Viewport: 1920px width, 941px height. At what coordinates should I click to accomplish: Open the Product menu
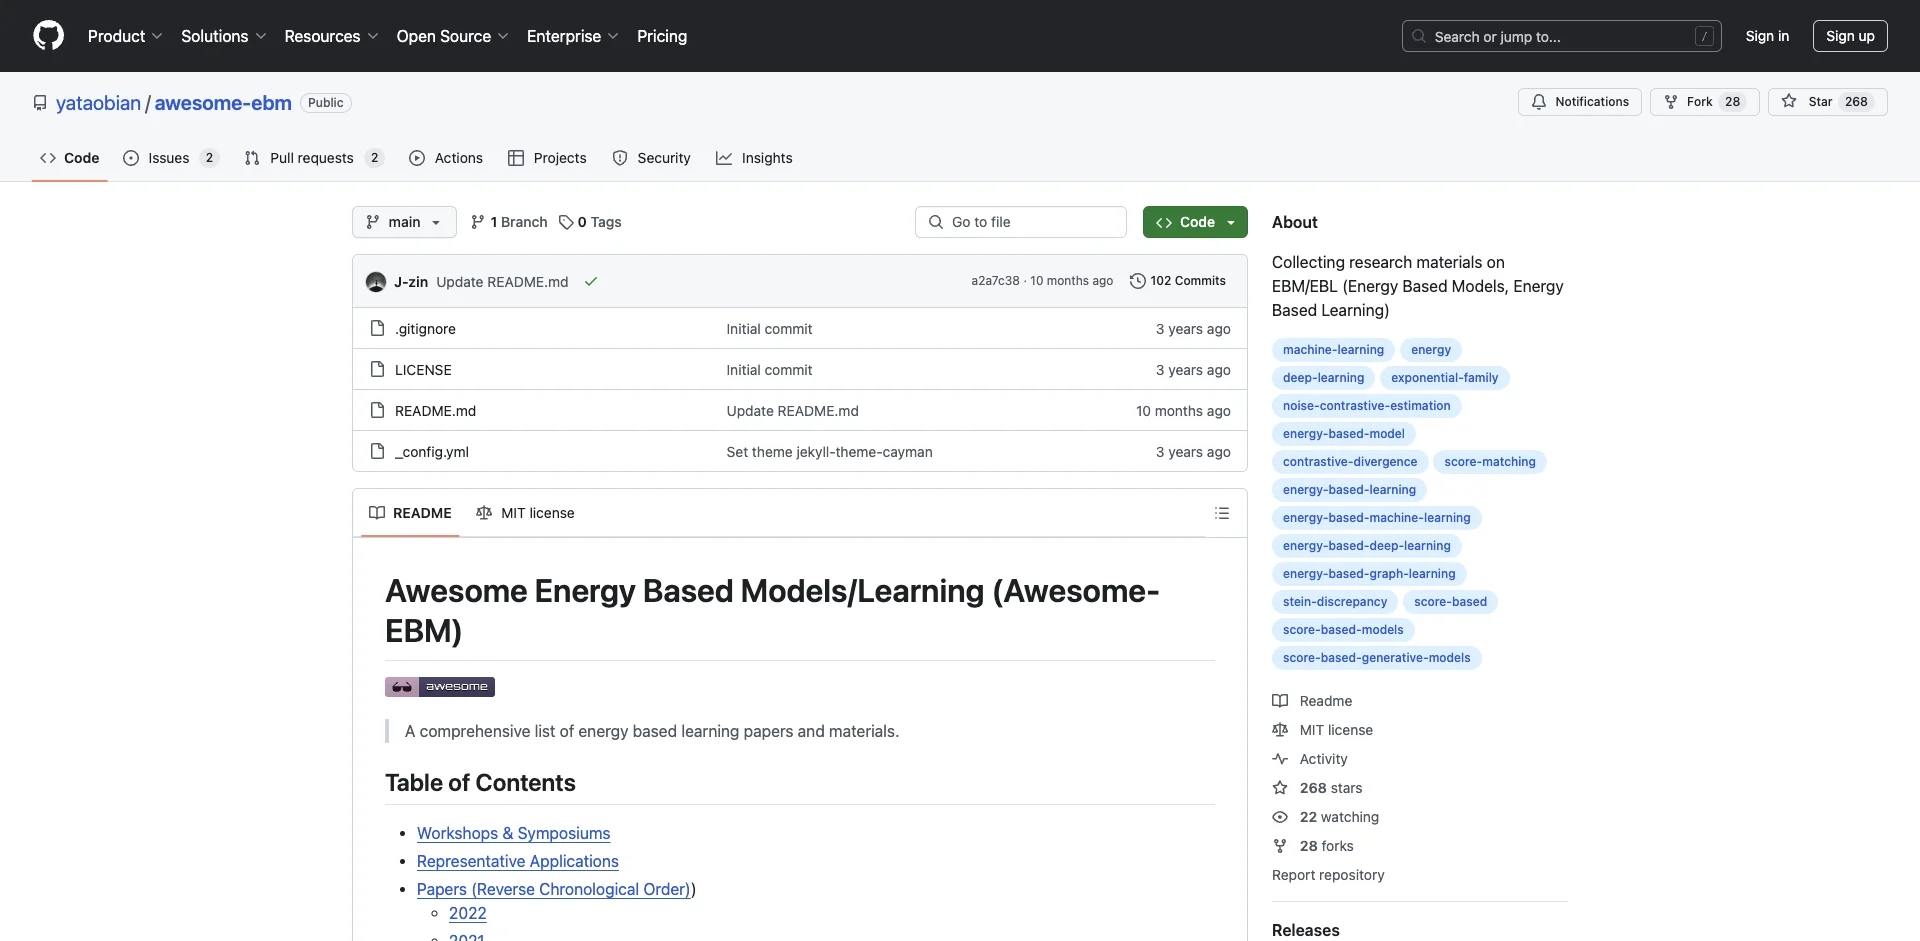point(124,36)
